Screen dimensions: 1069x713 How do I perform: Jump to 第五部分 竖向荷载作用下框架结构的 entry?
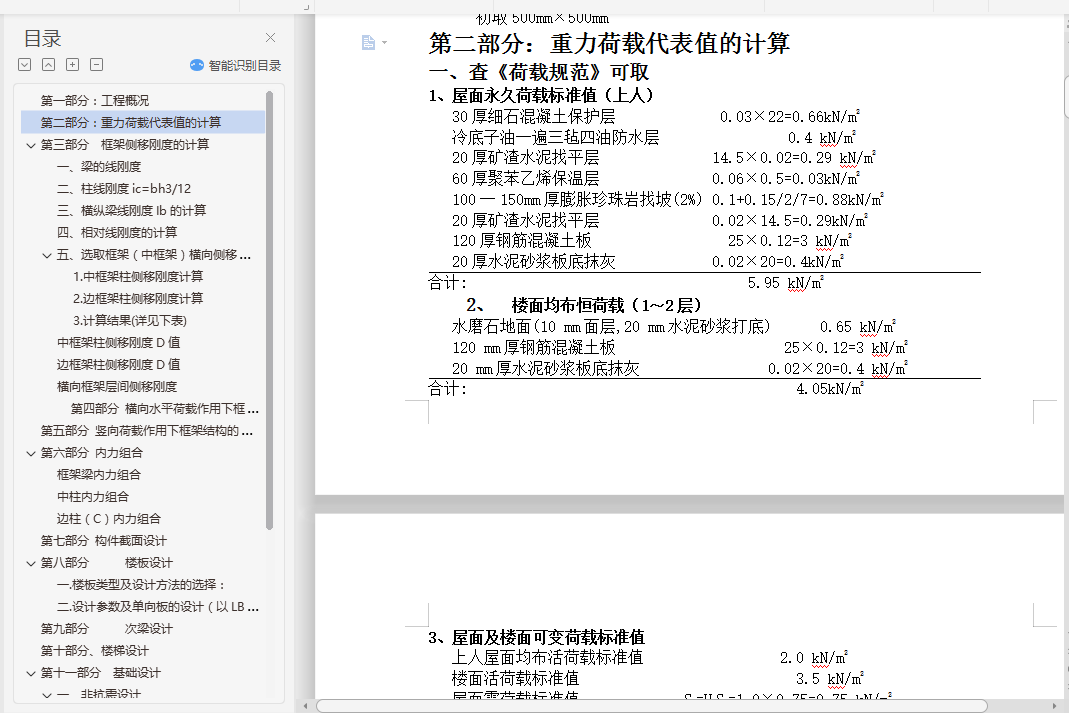147,431
